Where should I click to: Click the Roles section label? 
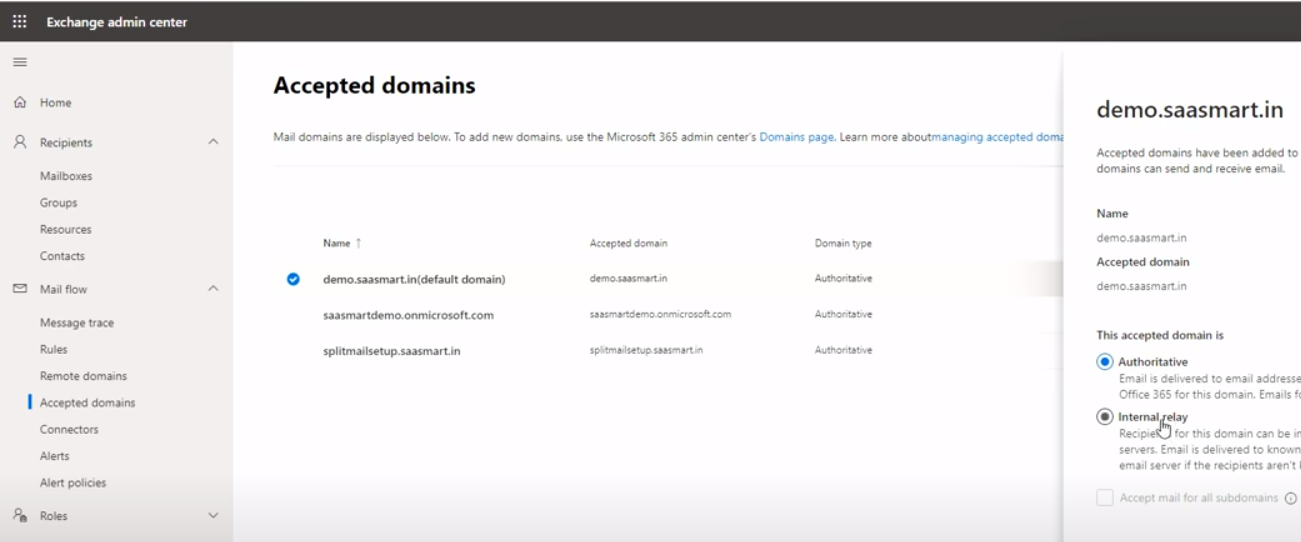click(54, 516)
